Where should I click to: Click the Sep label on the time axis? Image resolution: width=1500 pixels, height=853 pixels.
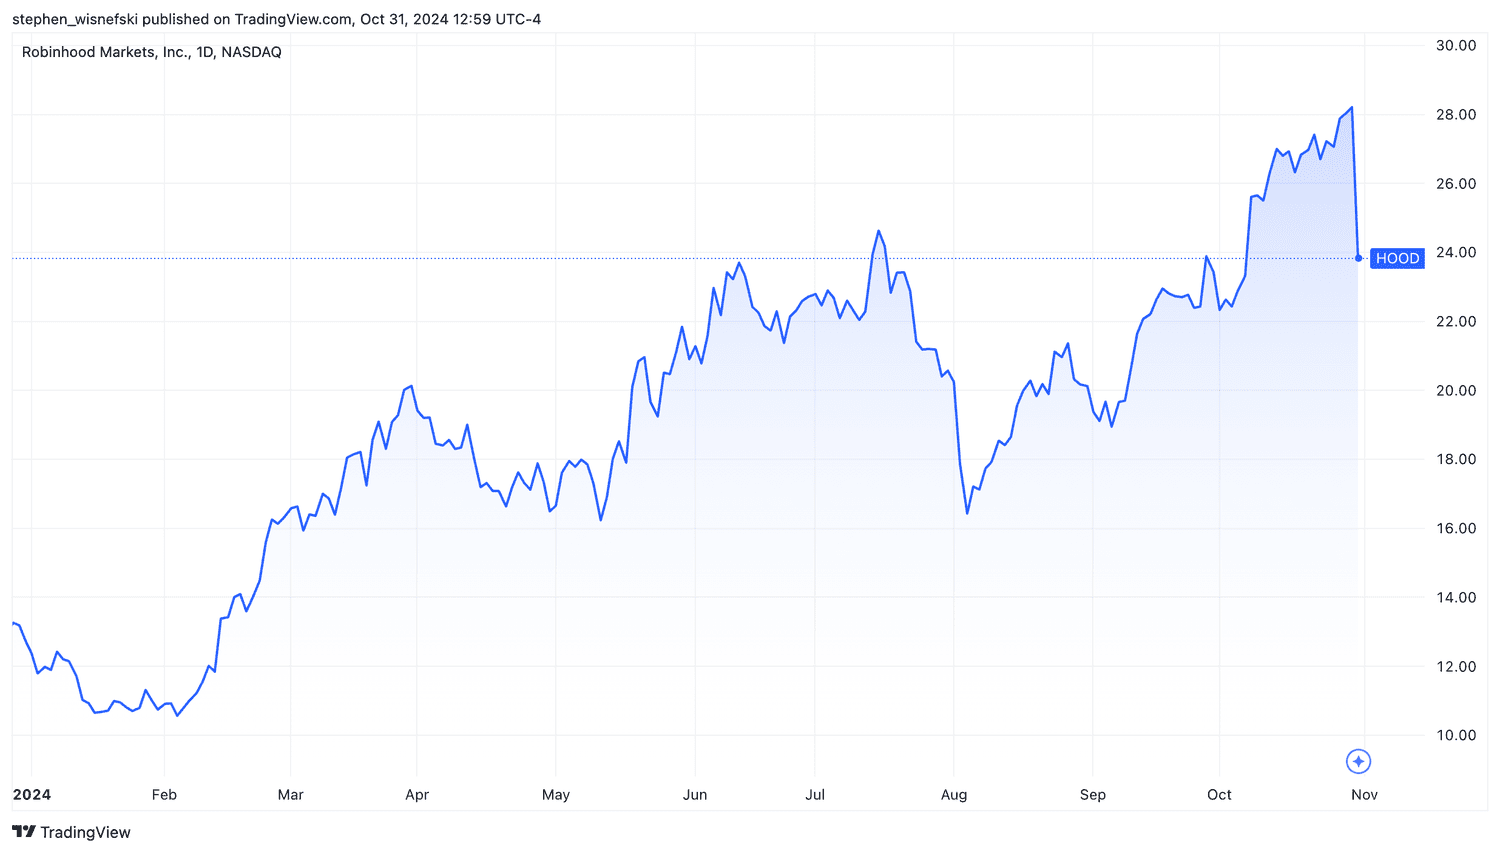click(1093, 795)
